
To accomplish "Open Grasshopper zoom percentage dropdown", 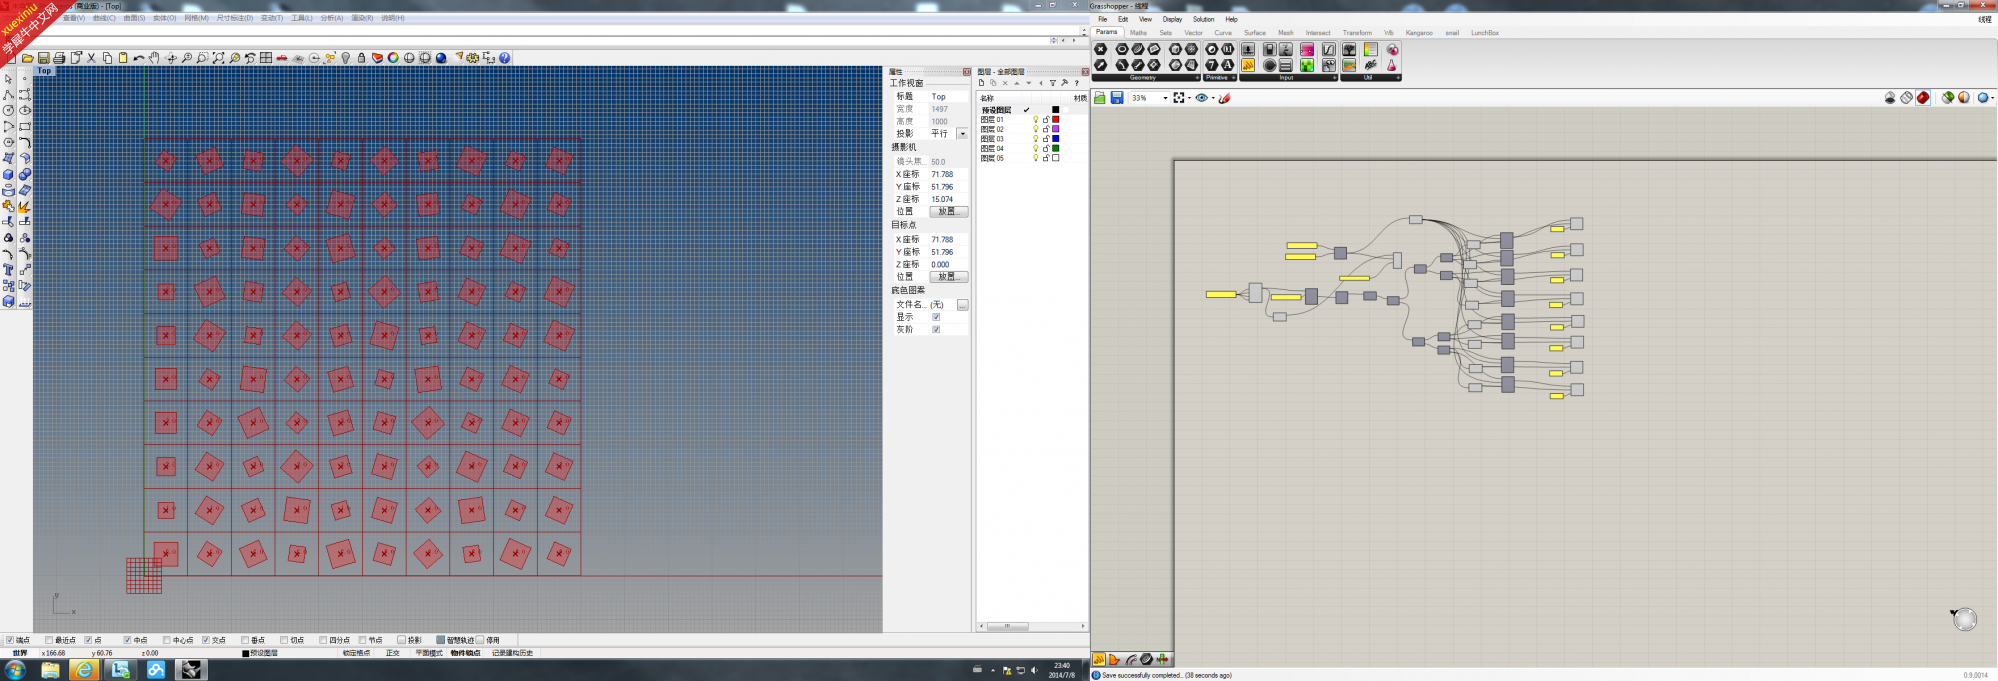I will [x=1165, y=98].
